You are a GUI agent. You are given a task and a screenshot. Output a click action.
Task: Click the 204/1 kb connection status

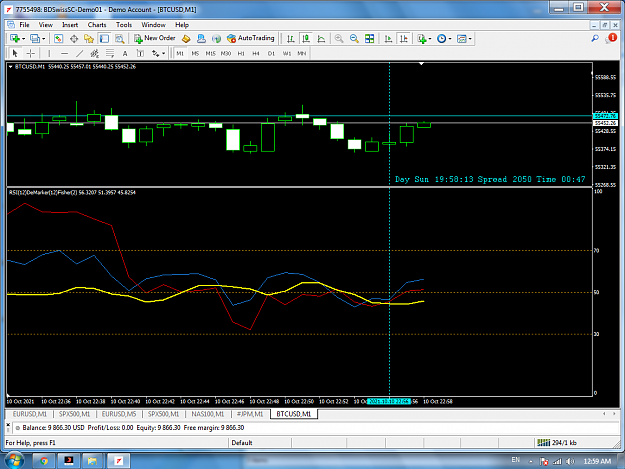(557, 443)
